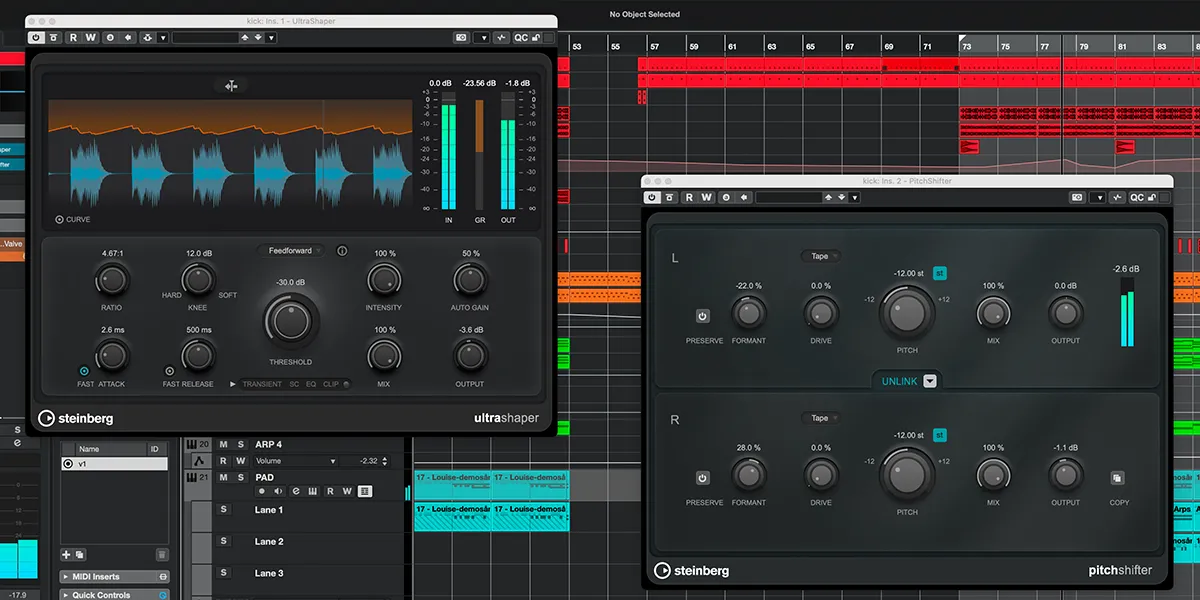The width and height of the screenshot is (1200, 600).
Task: Open channel settings with the 'e' icon on PAD
Action: pos(296,491)
